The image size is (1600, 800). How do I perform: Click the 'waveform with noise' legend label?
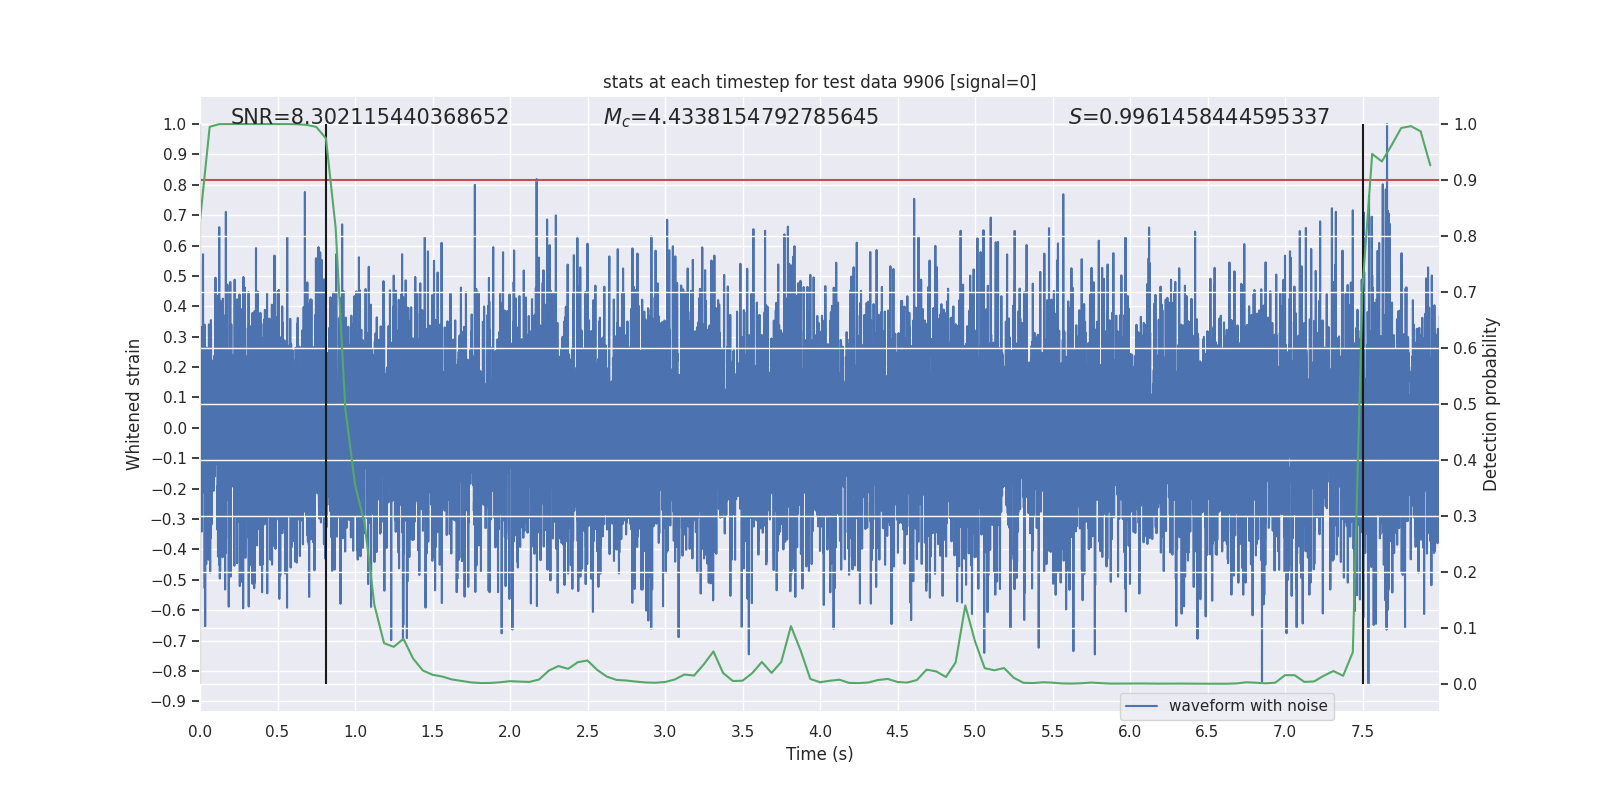click(1247, 706)
